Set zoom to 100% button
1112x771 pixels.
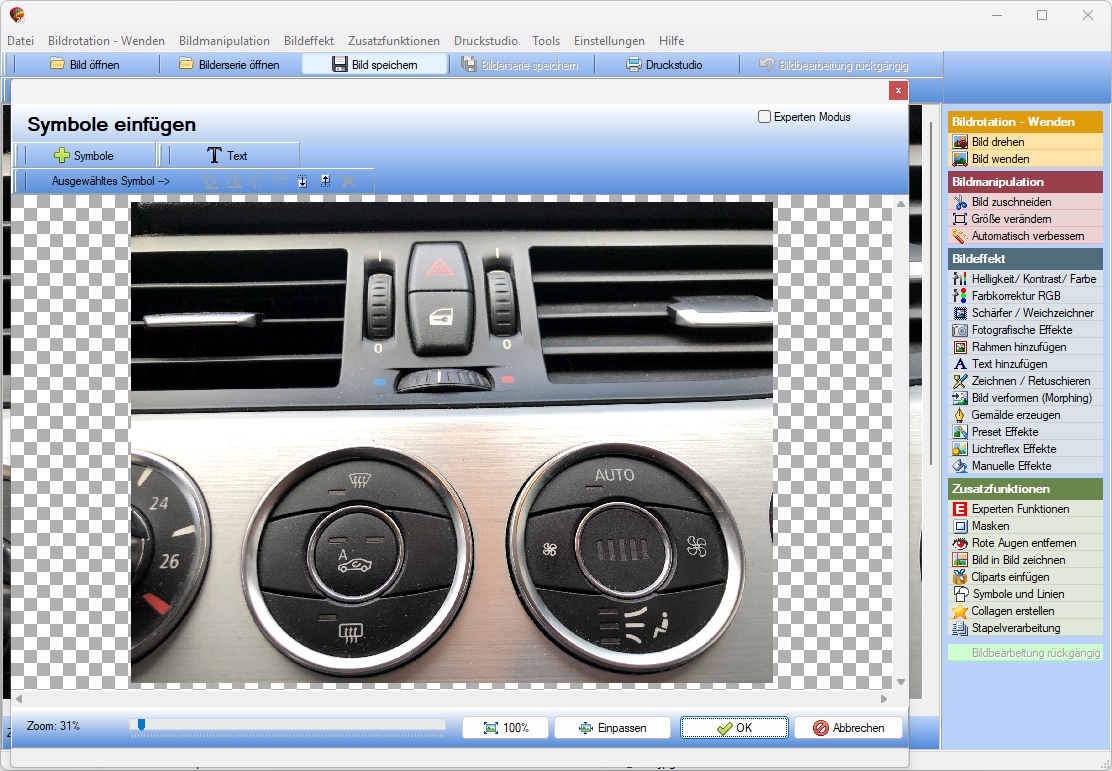click(x=506, y=728)
